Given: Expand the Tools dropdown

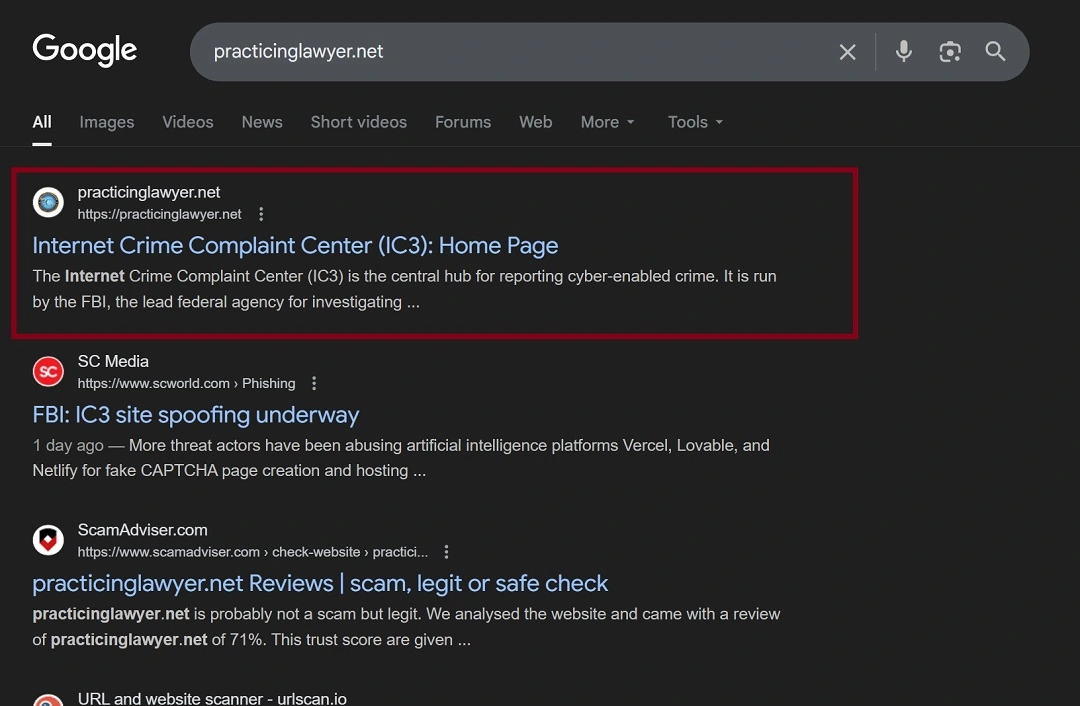Looking at the screenshot, I should pyautogui.click(x=696, y=122).
